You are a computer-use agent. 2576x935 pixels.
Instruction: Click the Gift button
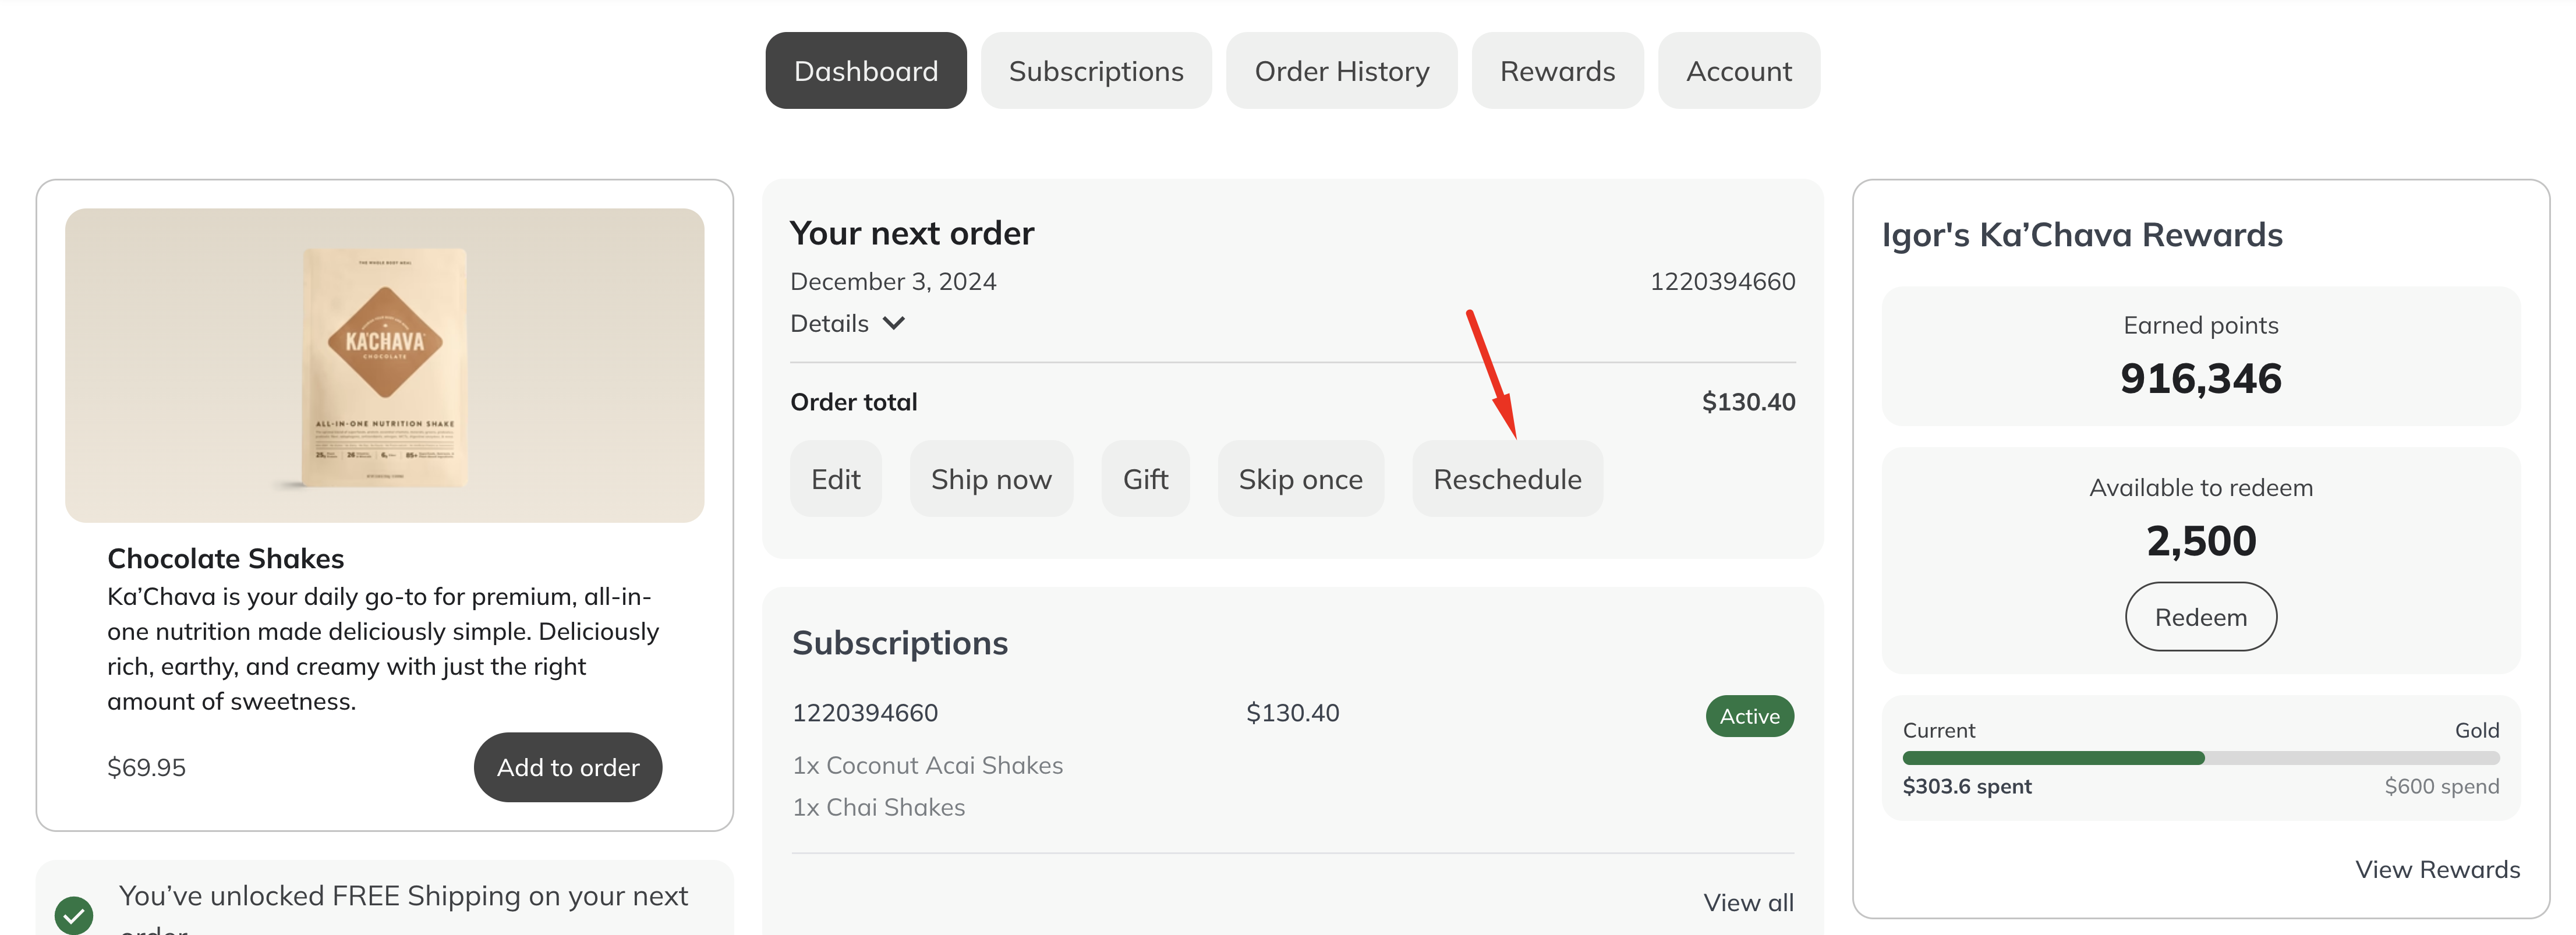point(1146,479)
